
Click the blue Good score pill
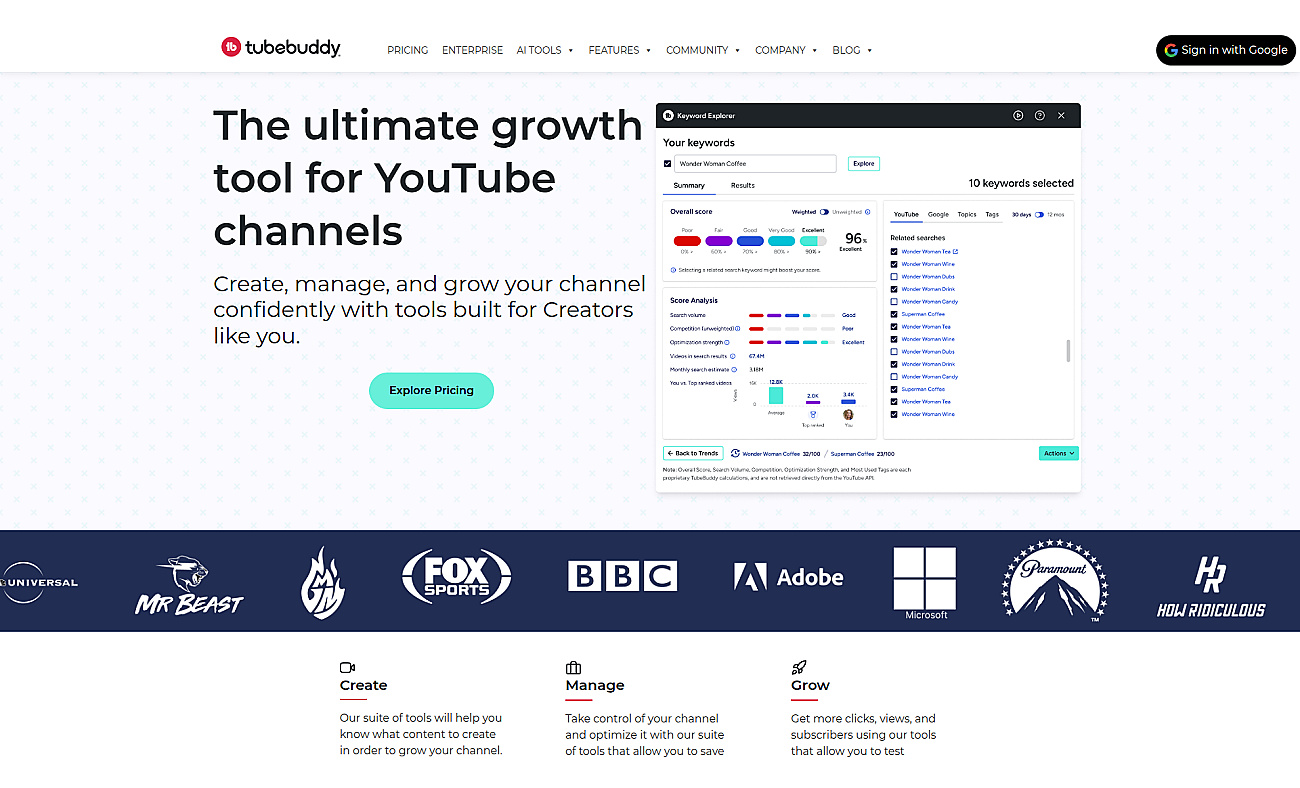pos(750,241)
